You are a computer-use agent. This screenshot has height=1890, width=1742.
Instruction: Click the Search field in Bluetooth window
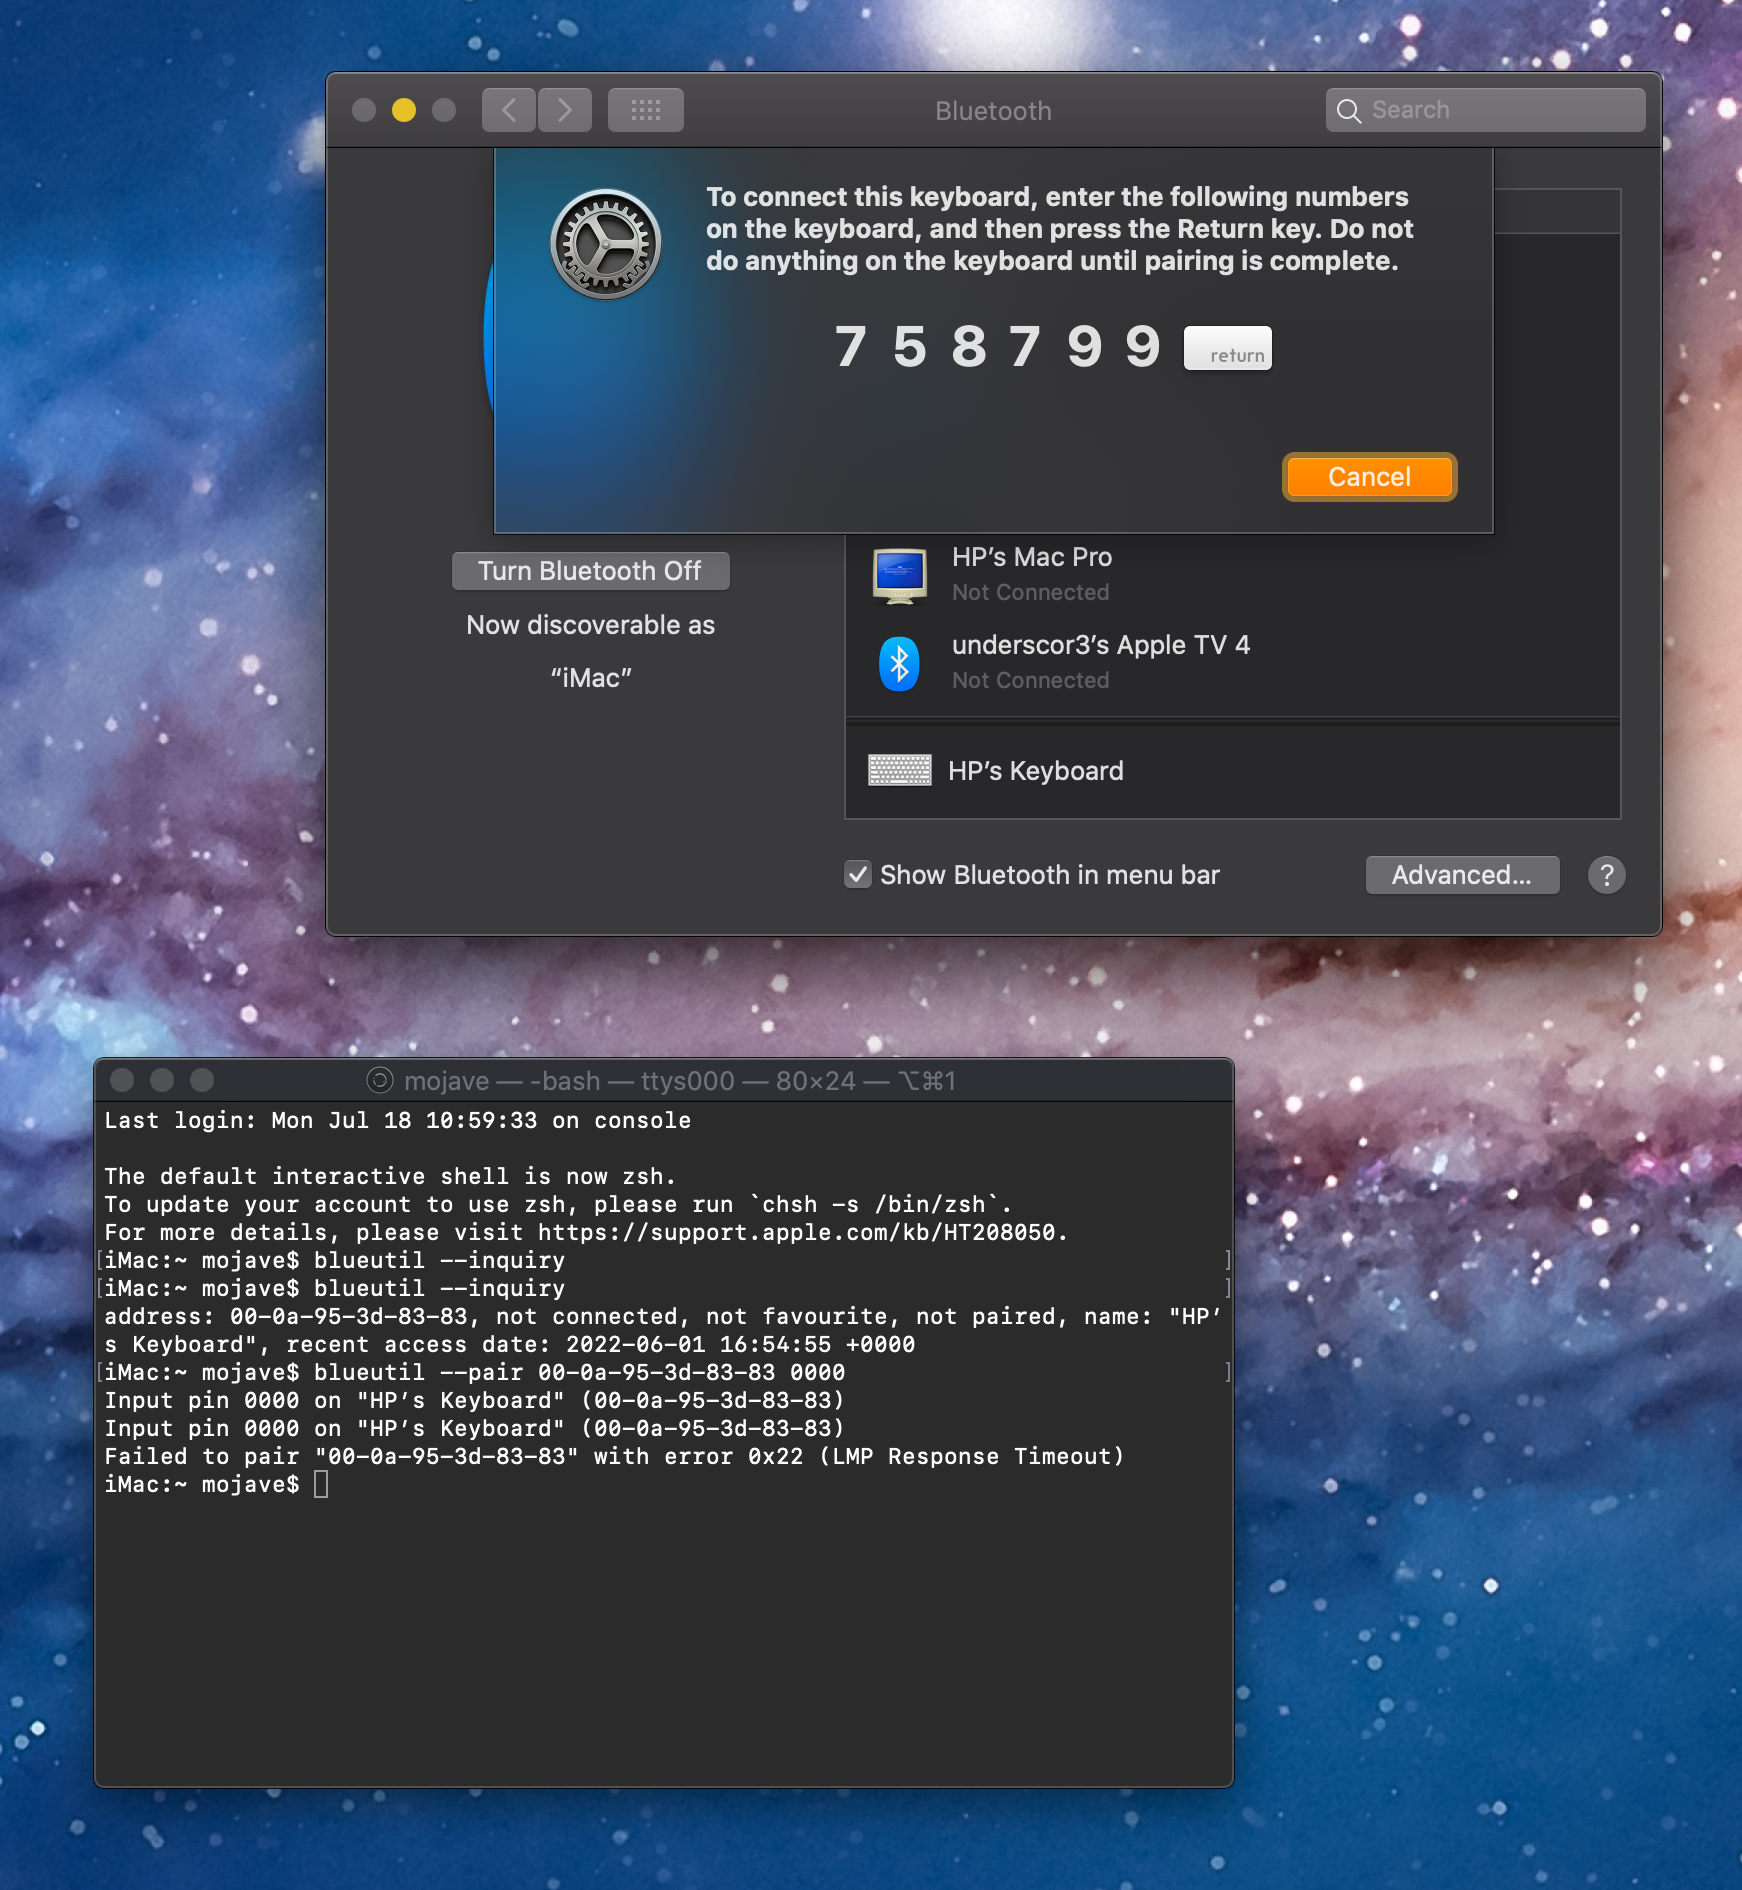1486,110
